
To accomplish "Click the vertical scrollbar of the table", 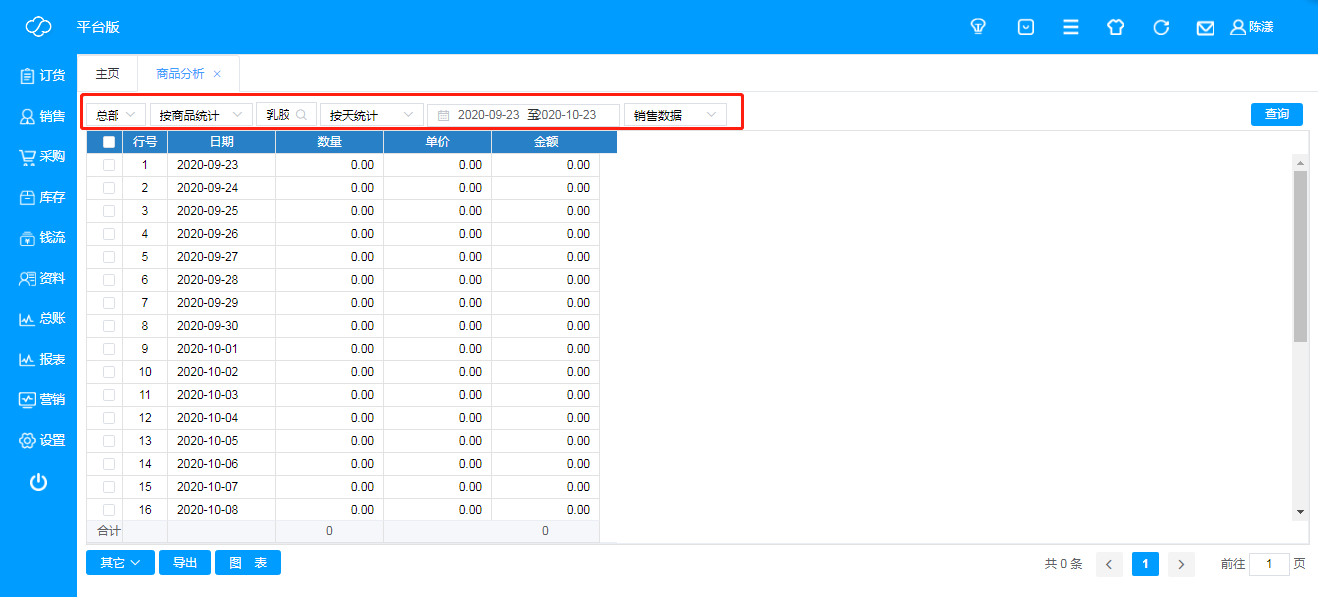I will (x=1300, y=256).
